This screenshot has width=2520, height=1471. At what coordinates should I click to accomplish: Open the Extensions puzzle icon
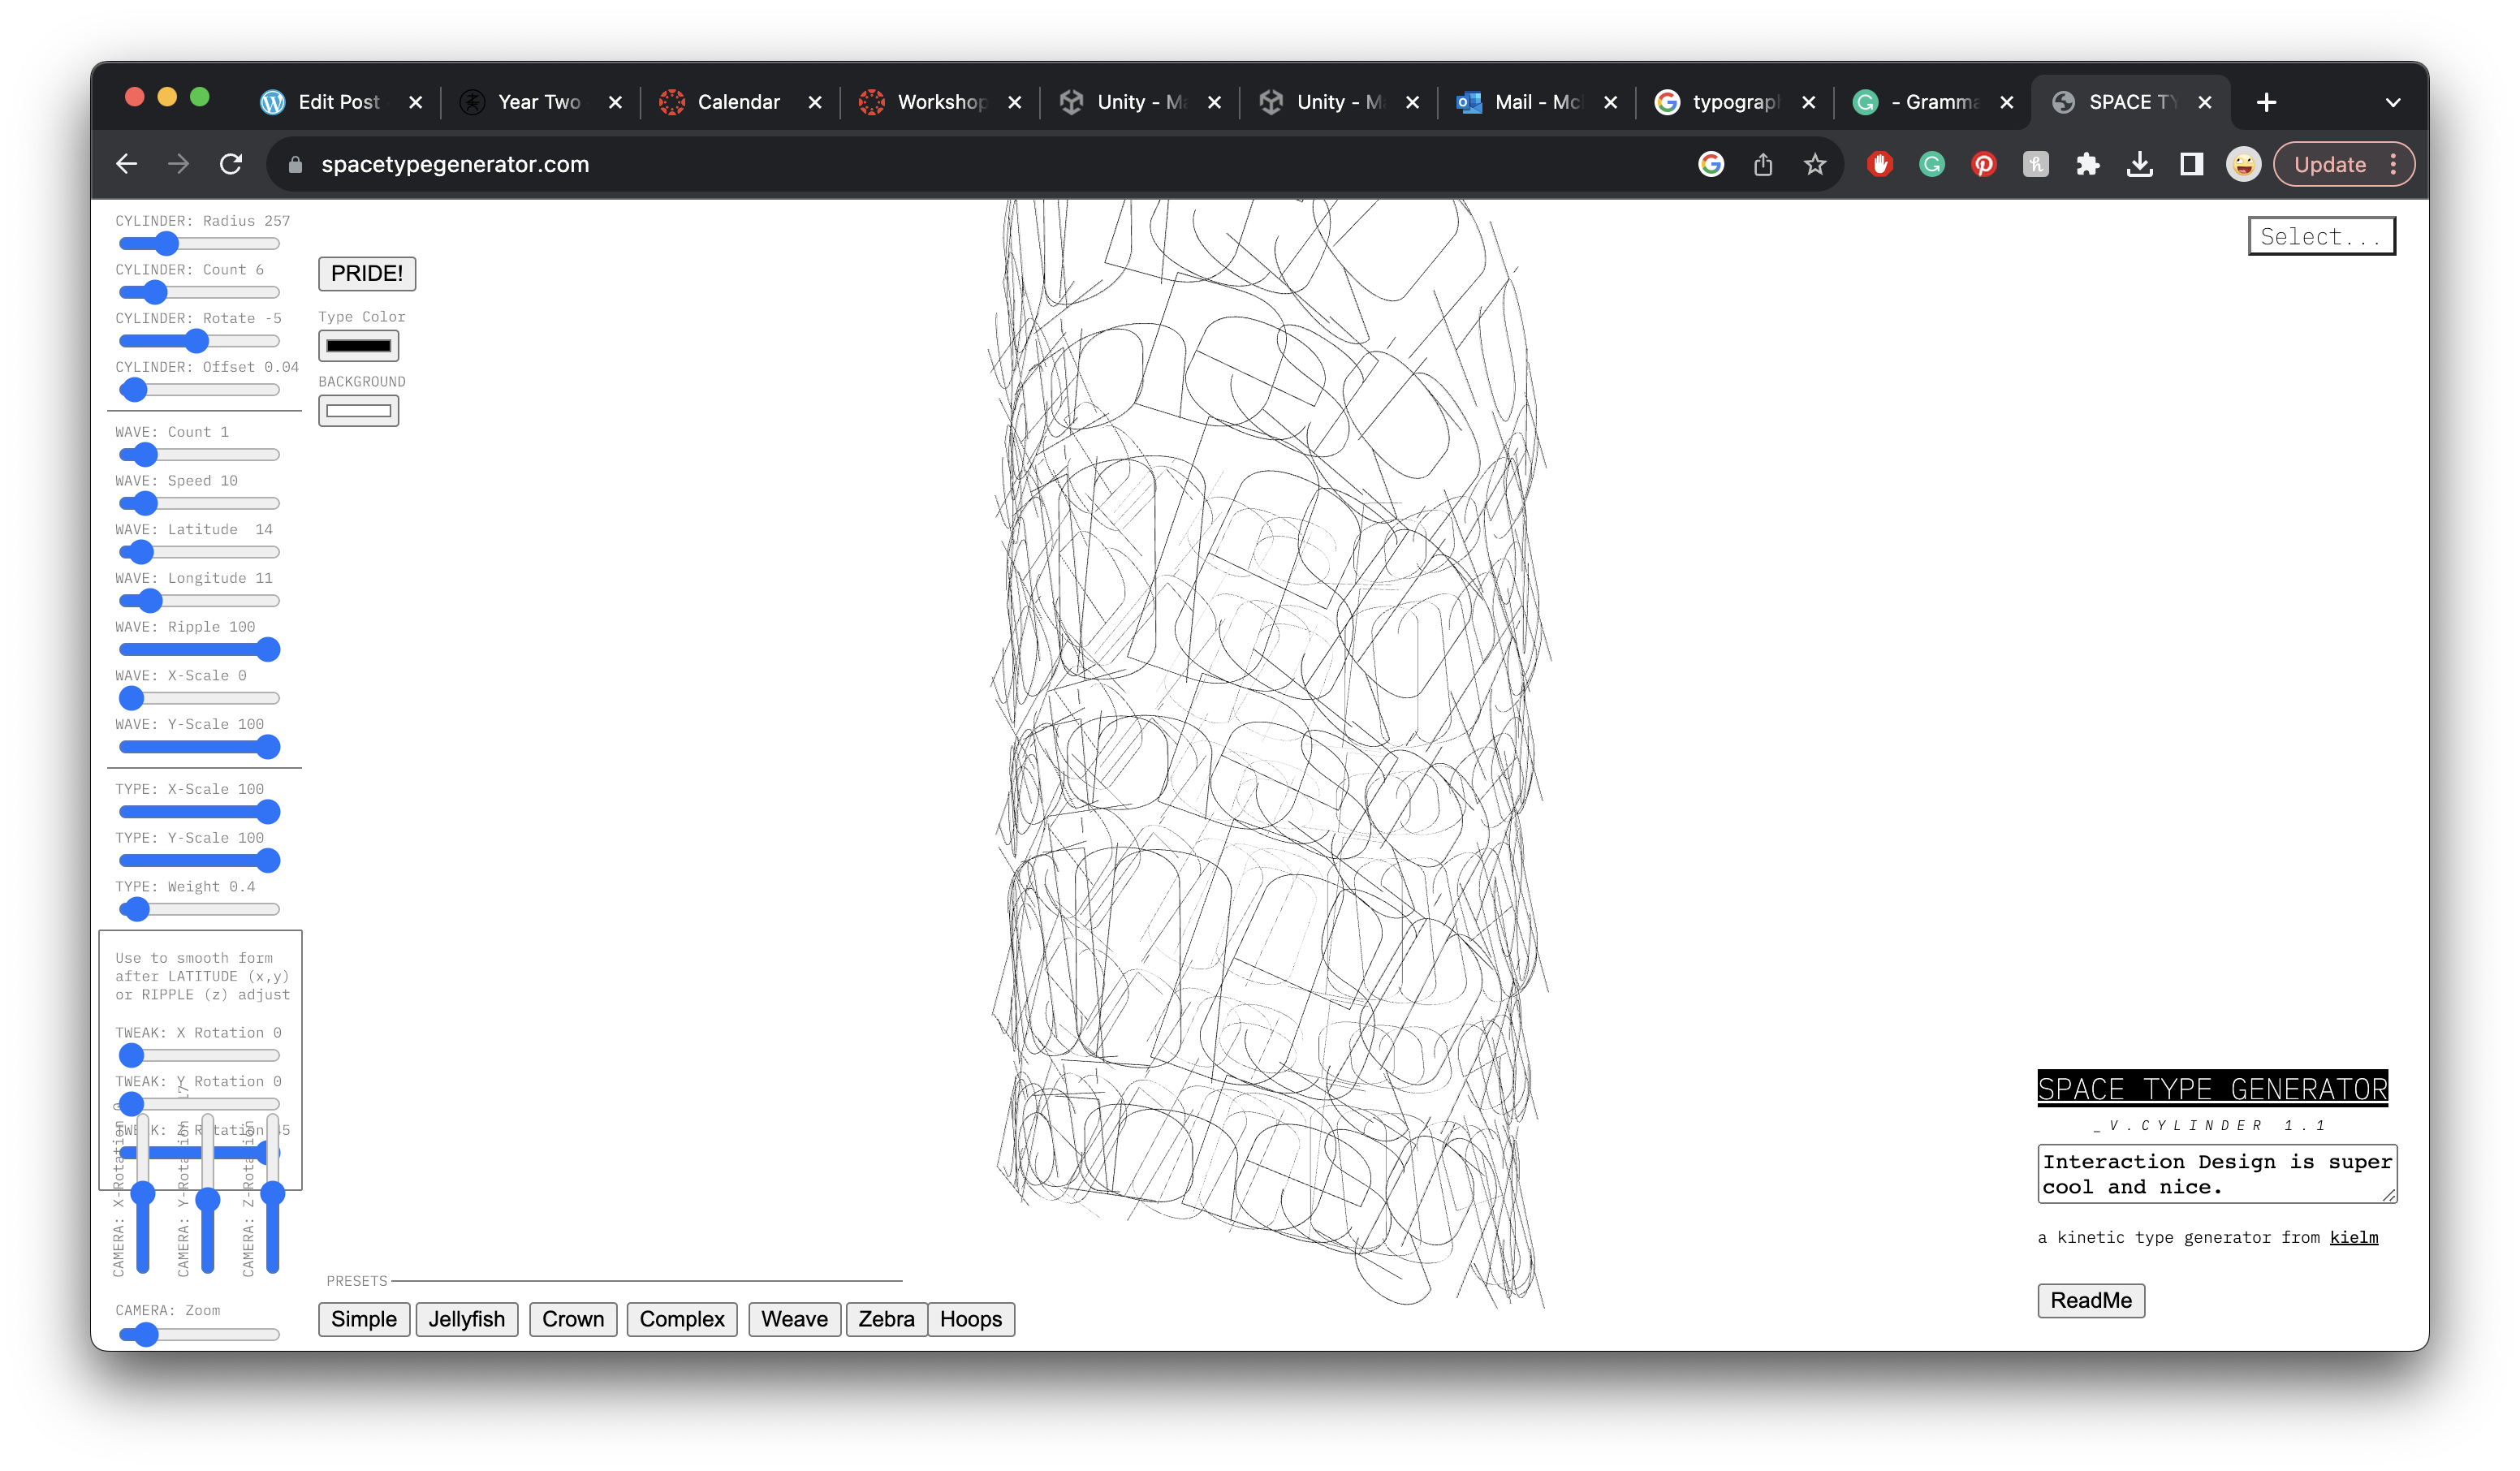click(2088, 164)
